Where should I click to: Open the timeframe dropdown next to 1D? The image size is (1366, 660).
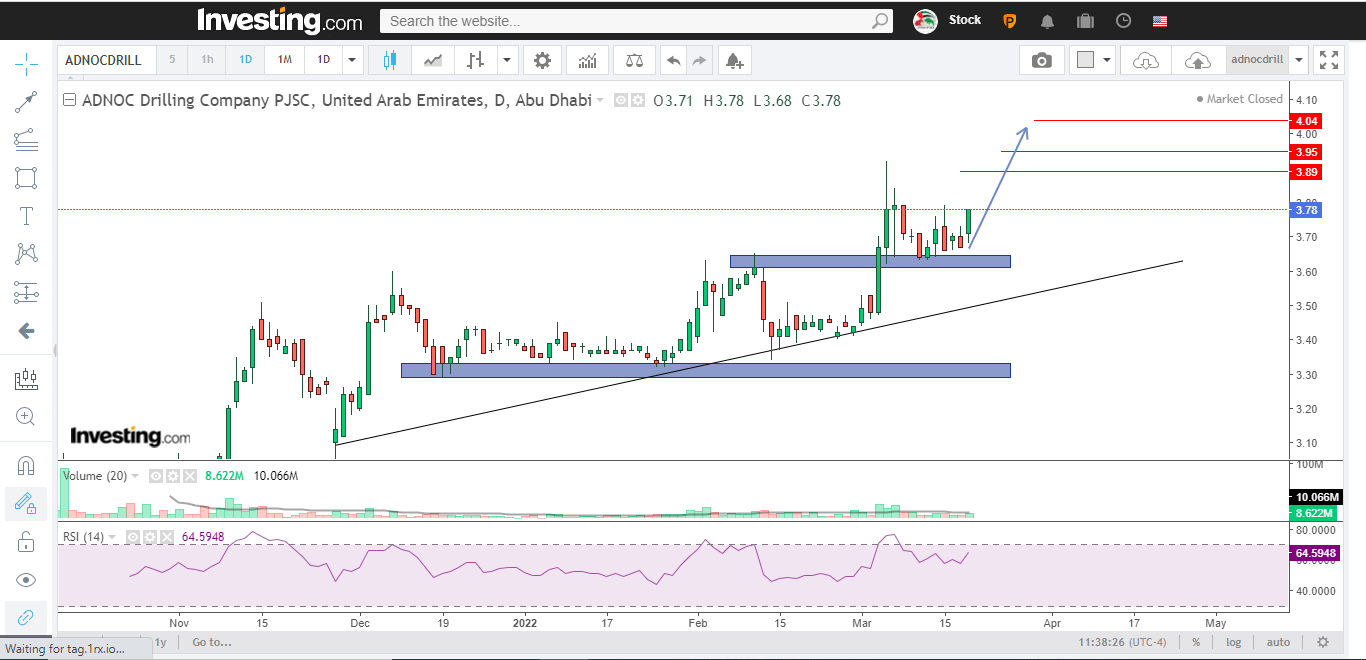(352, 60)
